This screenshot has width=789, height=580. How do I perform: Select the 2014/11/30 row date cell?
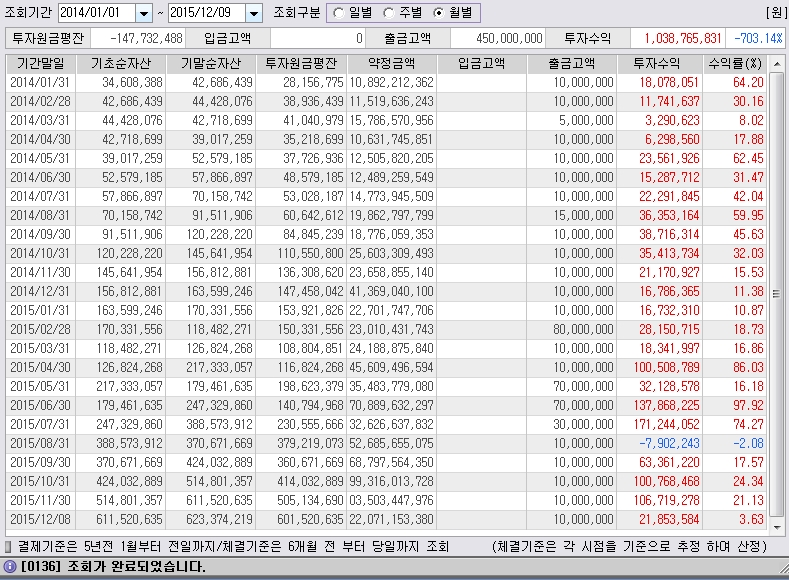(x=41, y=273)
